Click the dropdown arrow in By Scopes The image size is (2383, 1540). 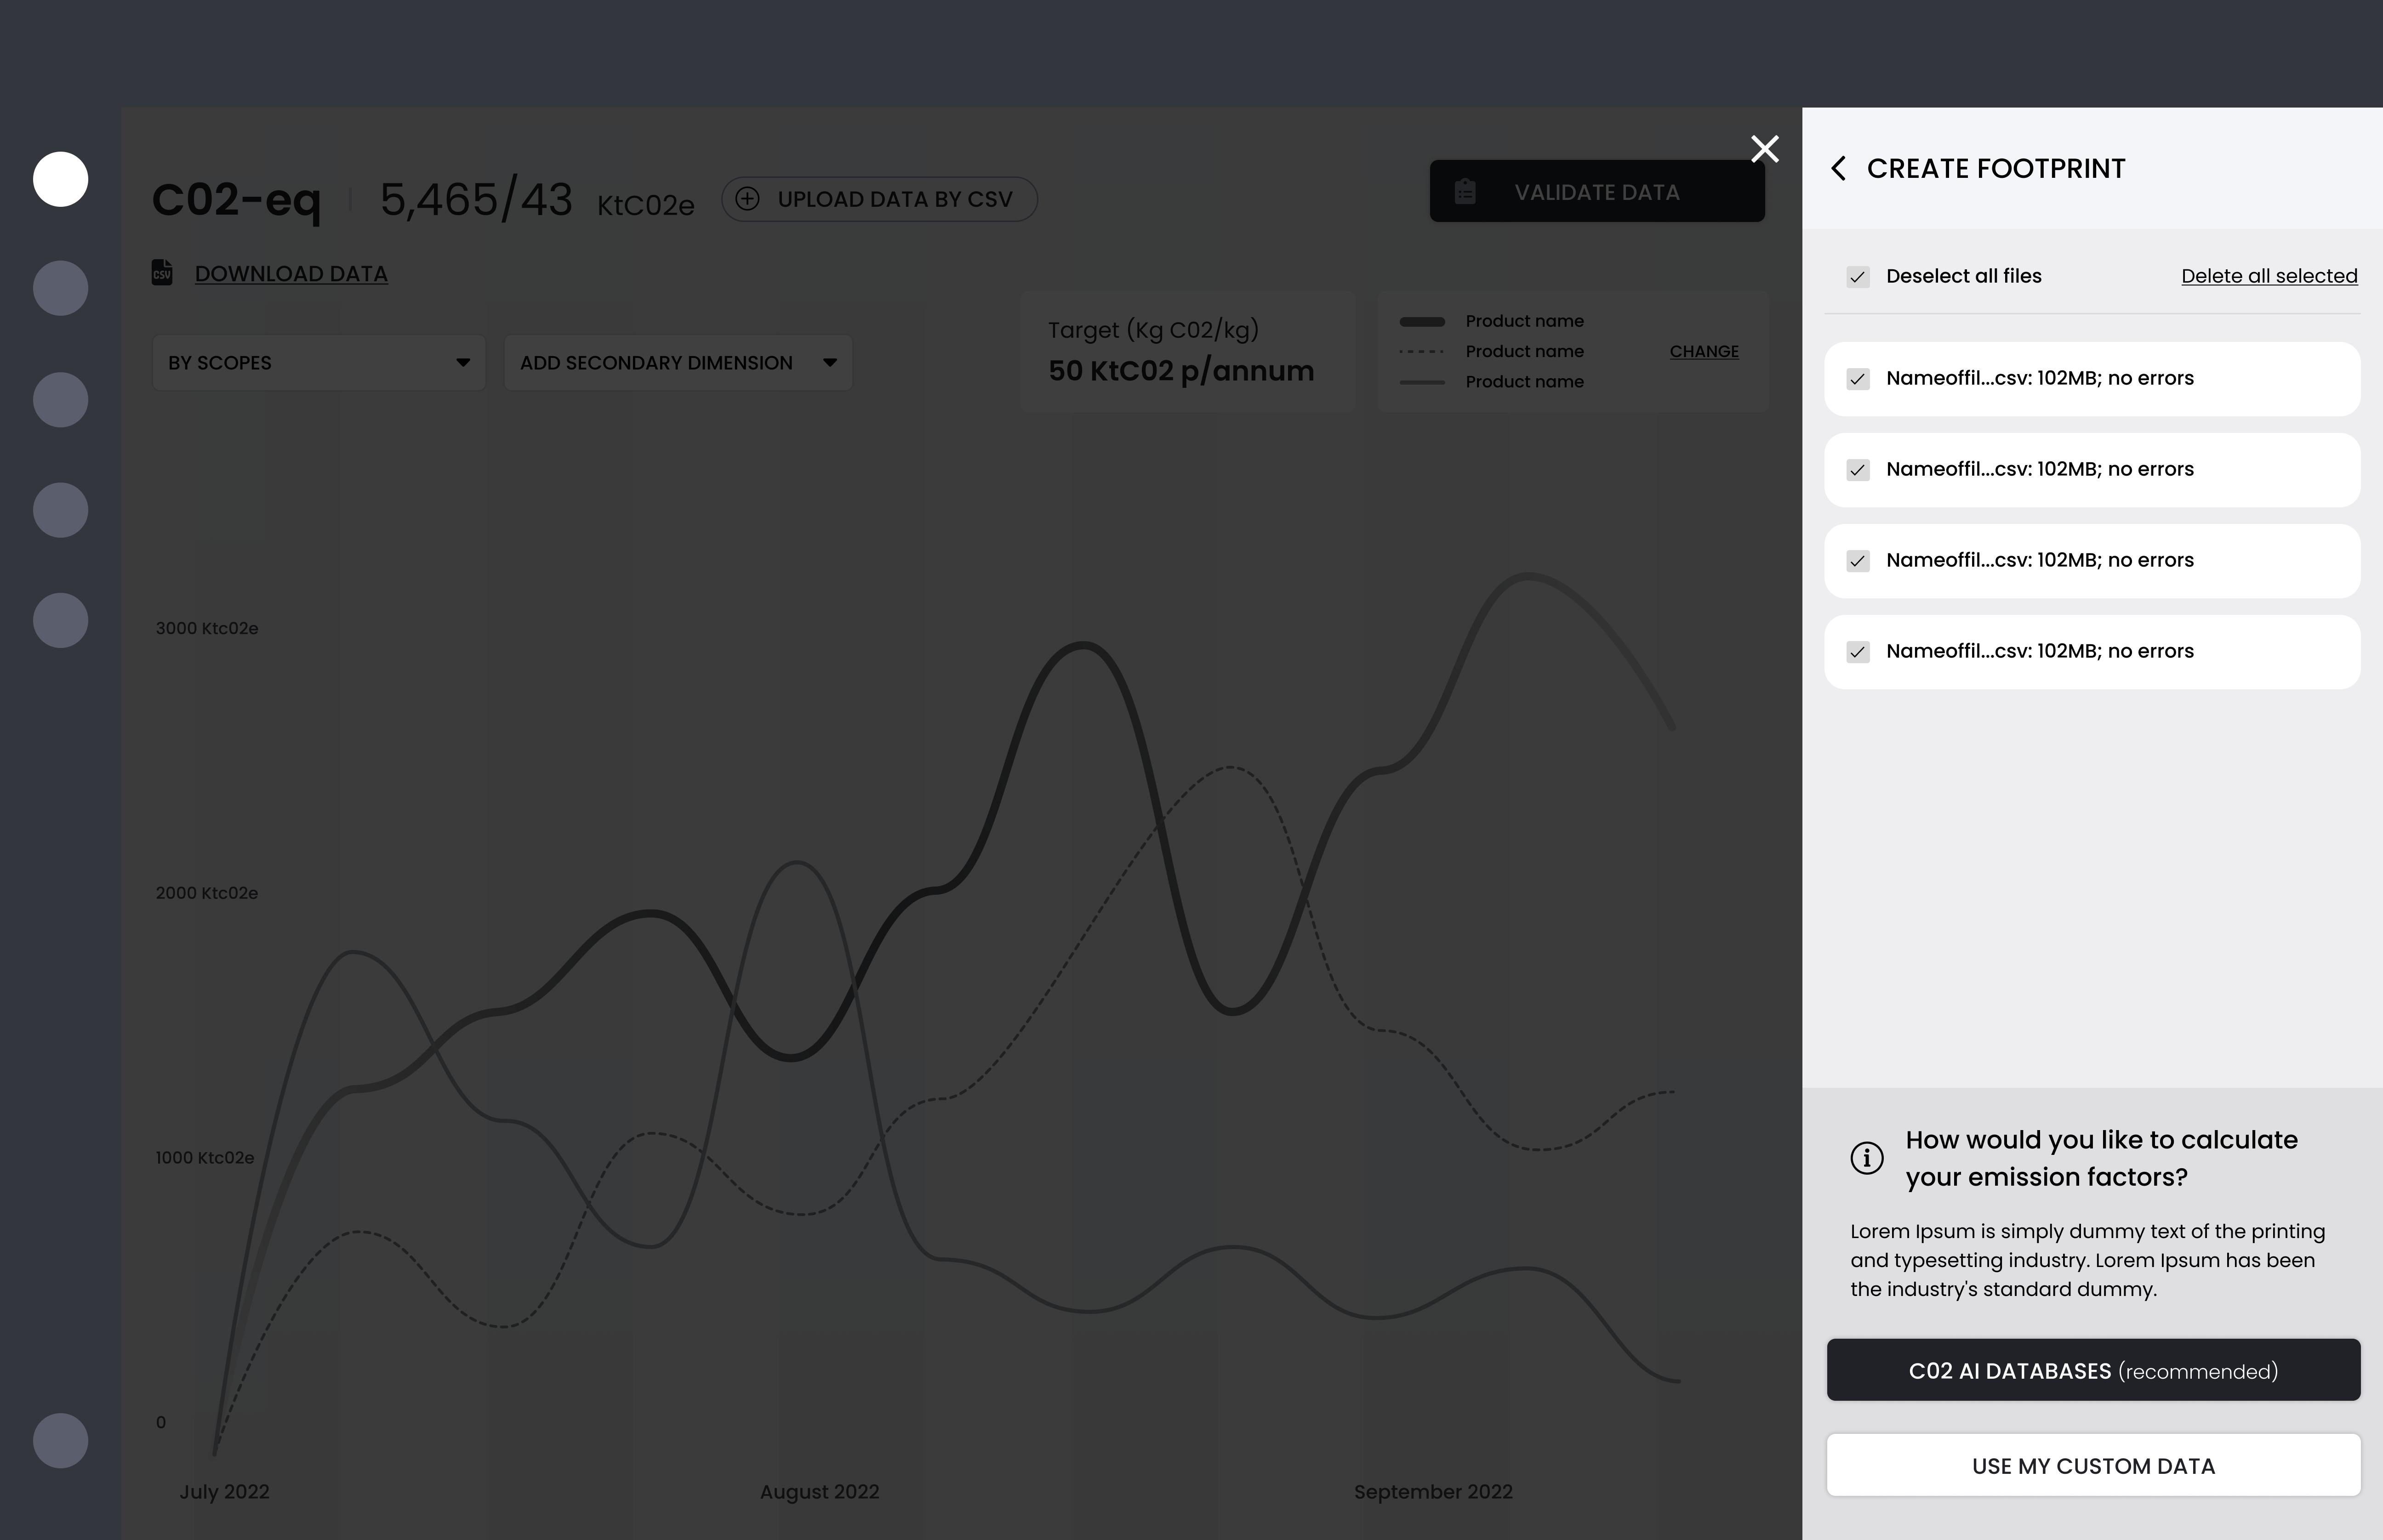463,362
